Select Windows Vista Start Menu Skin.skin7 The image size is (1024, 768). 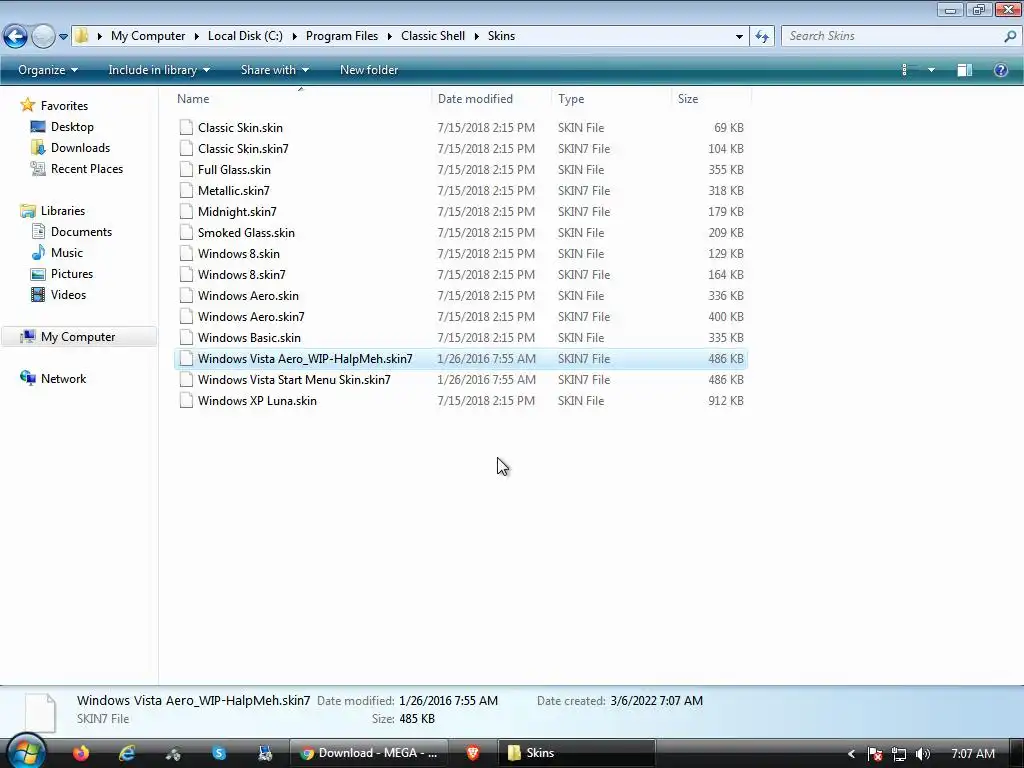(x=460, y=379)
